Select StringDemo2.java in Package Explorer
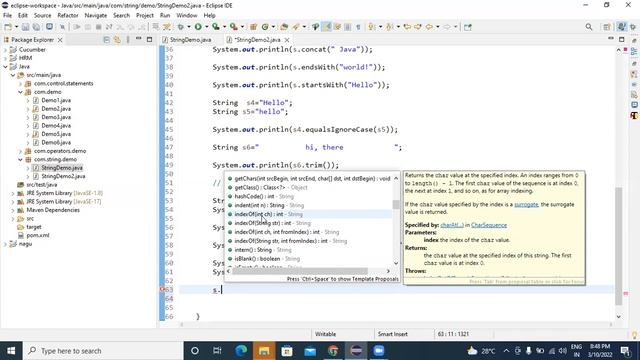Image resolution: width=640 pixels, height=360 pixels. (63, 176)
